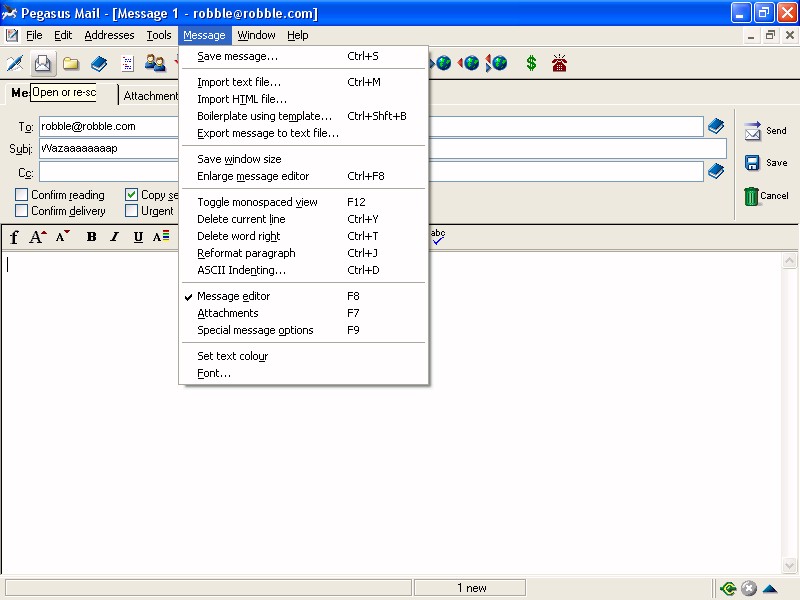Open Font... from the Message menu
Screen dimensions: 800x600
[x=304, y=373]
